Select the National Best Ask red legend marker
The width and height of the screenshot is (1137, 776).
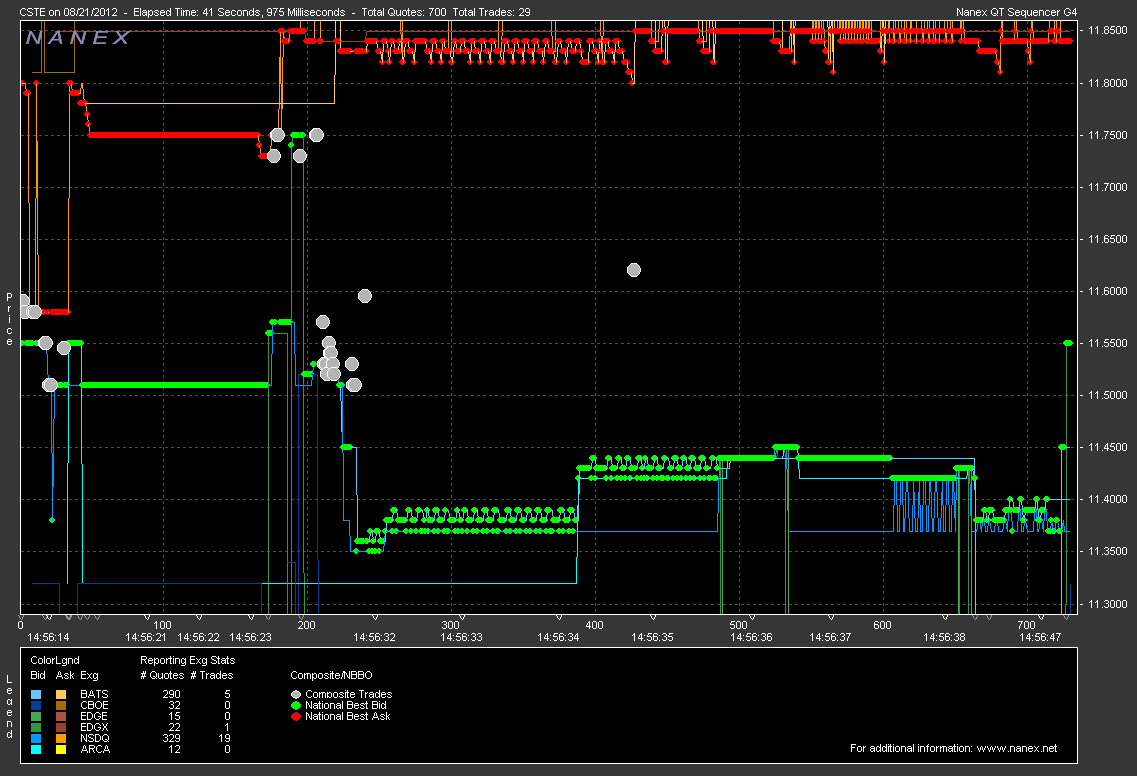(296, 717)
